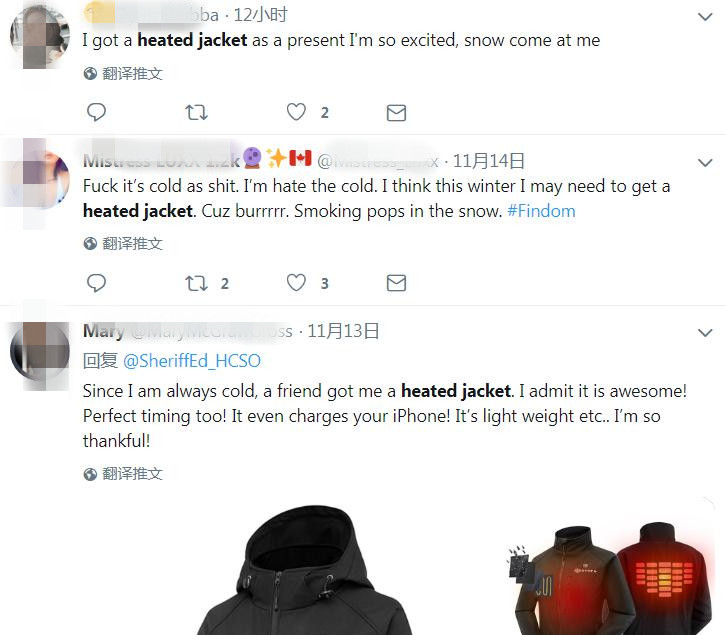This screenshot has width=726, height=635.
Task: Share the November 14 tweet by message
Action: pos(396,283)
